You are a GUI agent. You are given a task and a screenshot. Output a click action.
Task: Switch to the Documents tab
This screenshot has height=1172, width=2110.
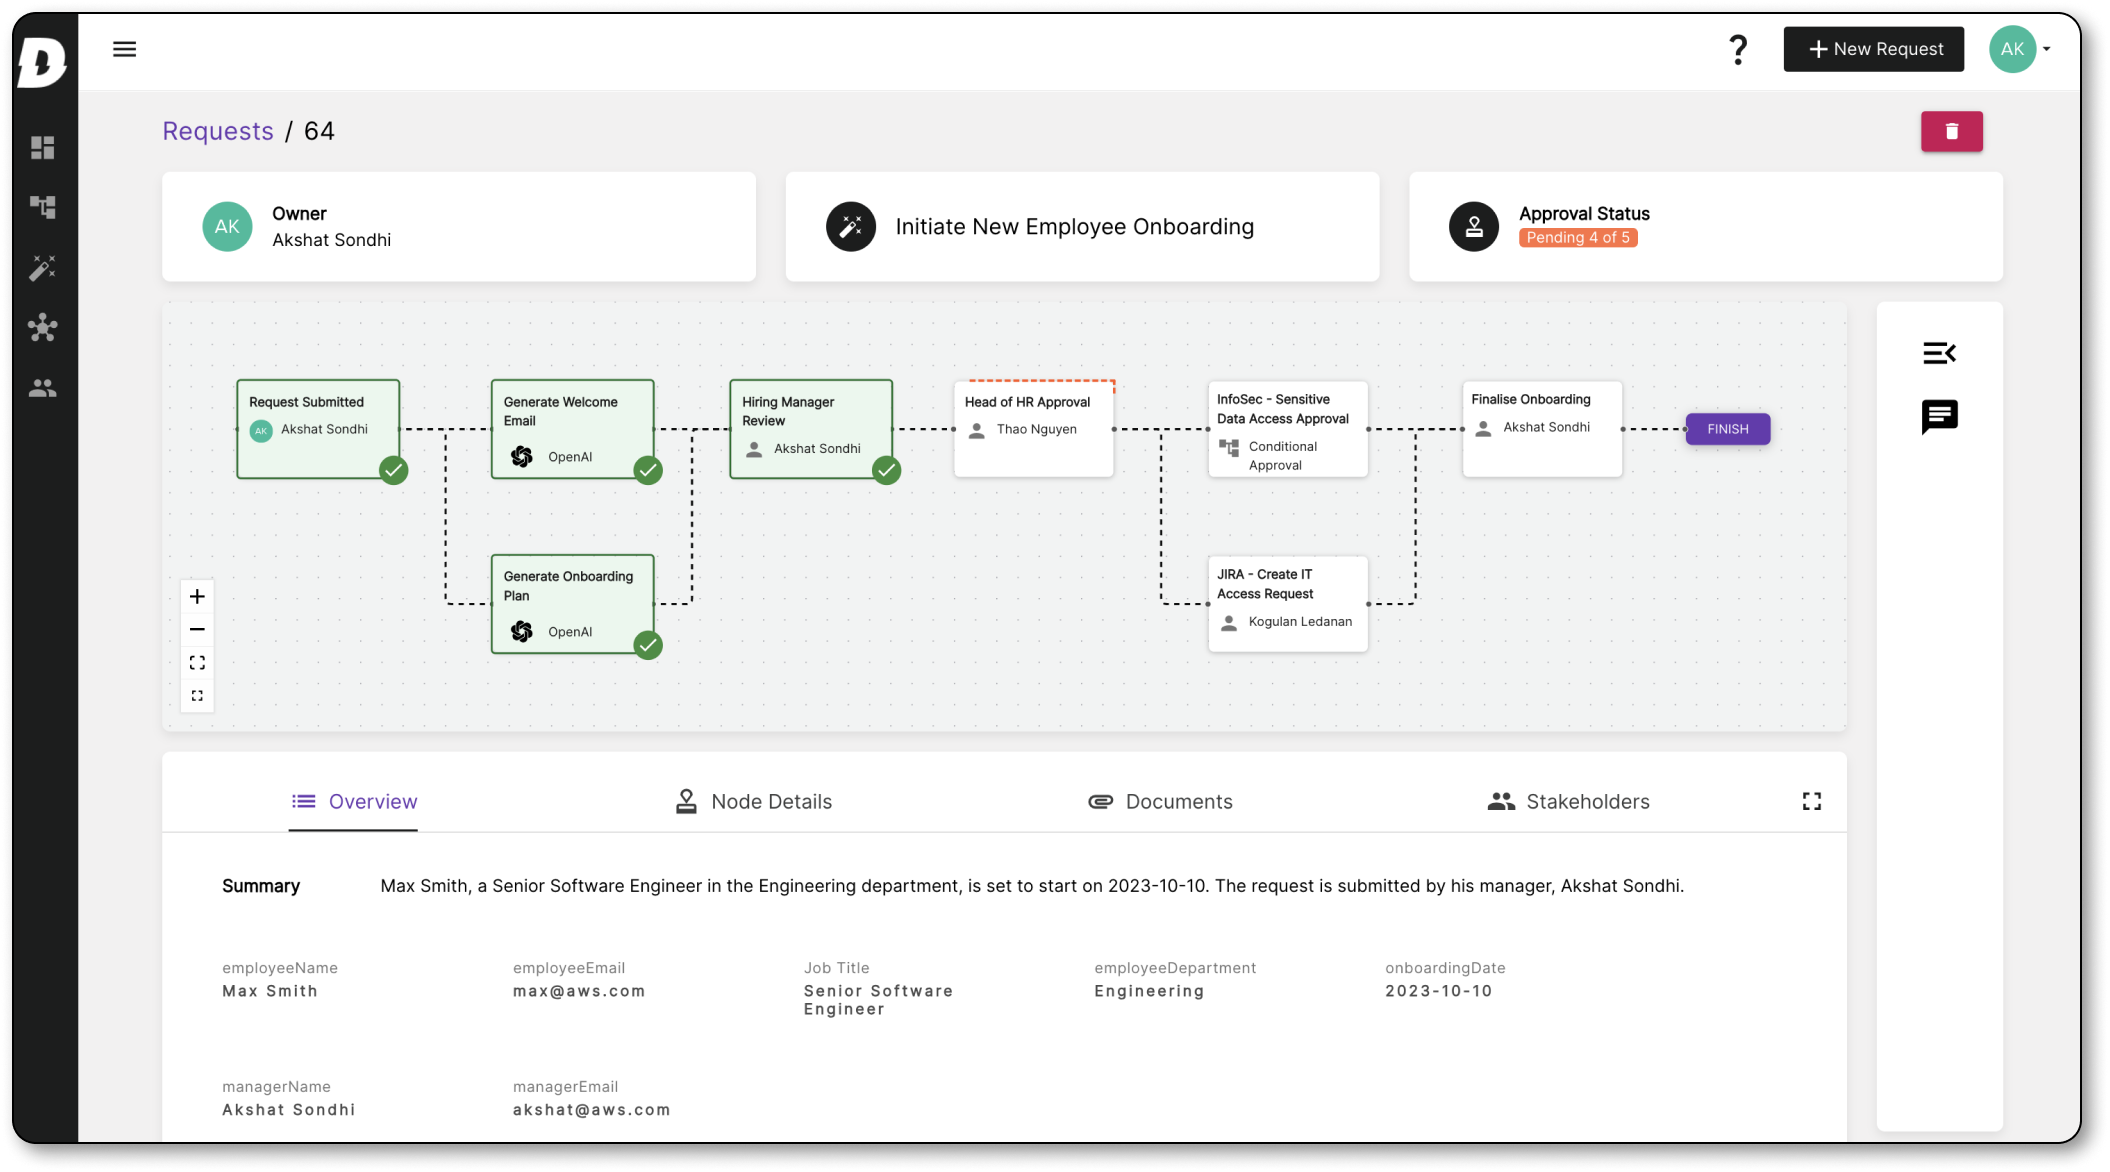[1179, 801]
